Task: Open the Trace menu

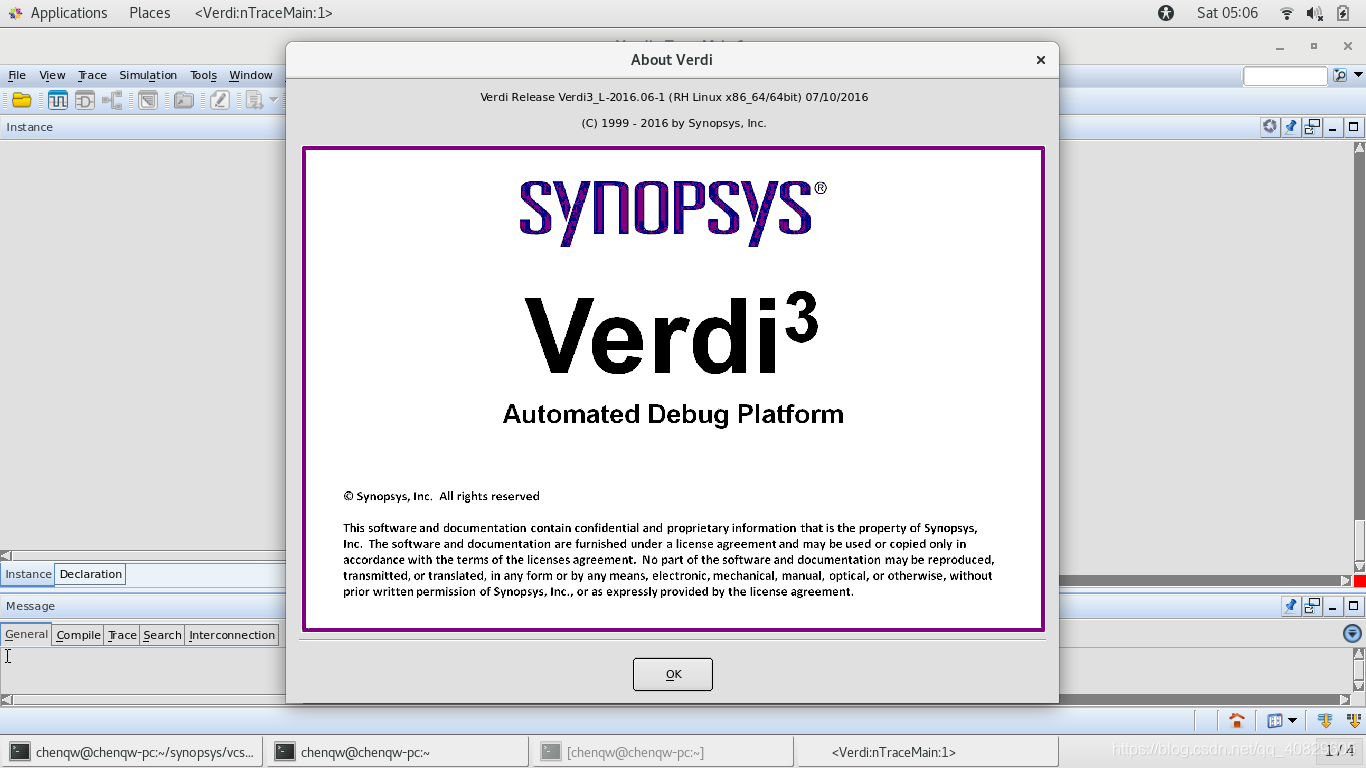Action: (92, 75)
